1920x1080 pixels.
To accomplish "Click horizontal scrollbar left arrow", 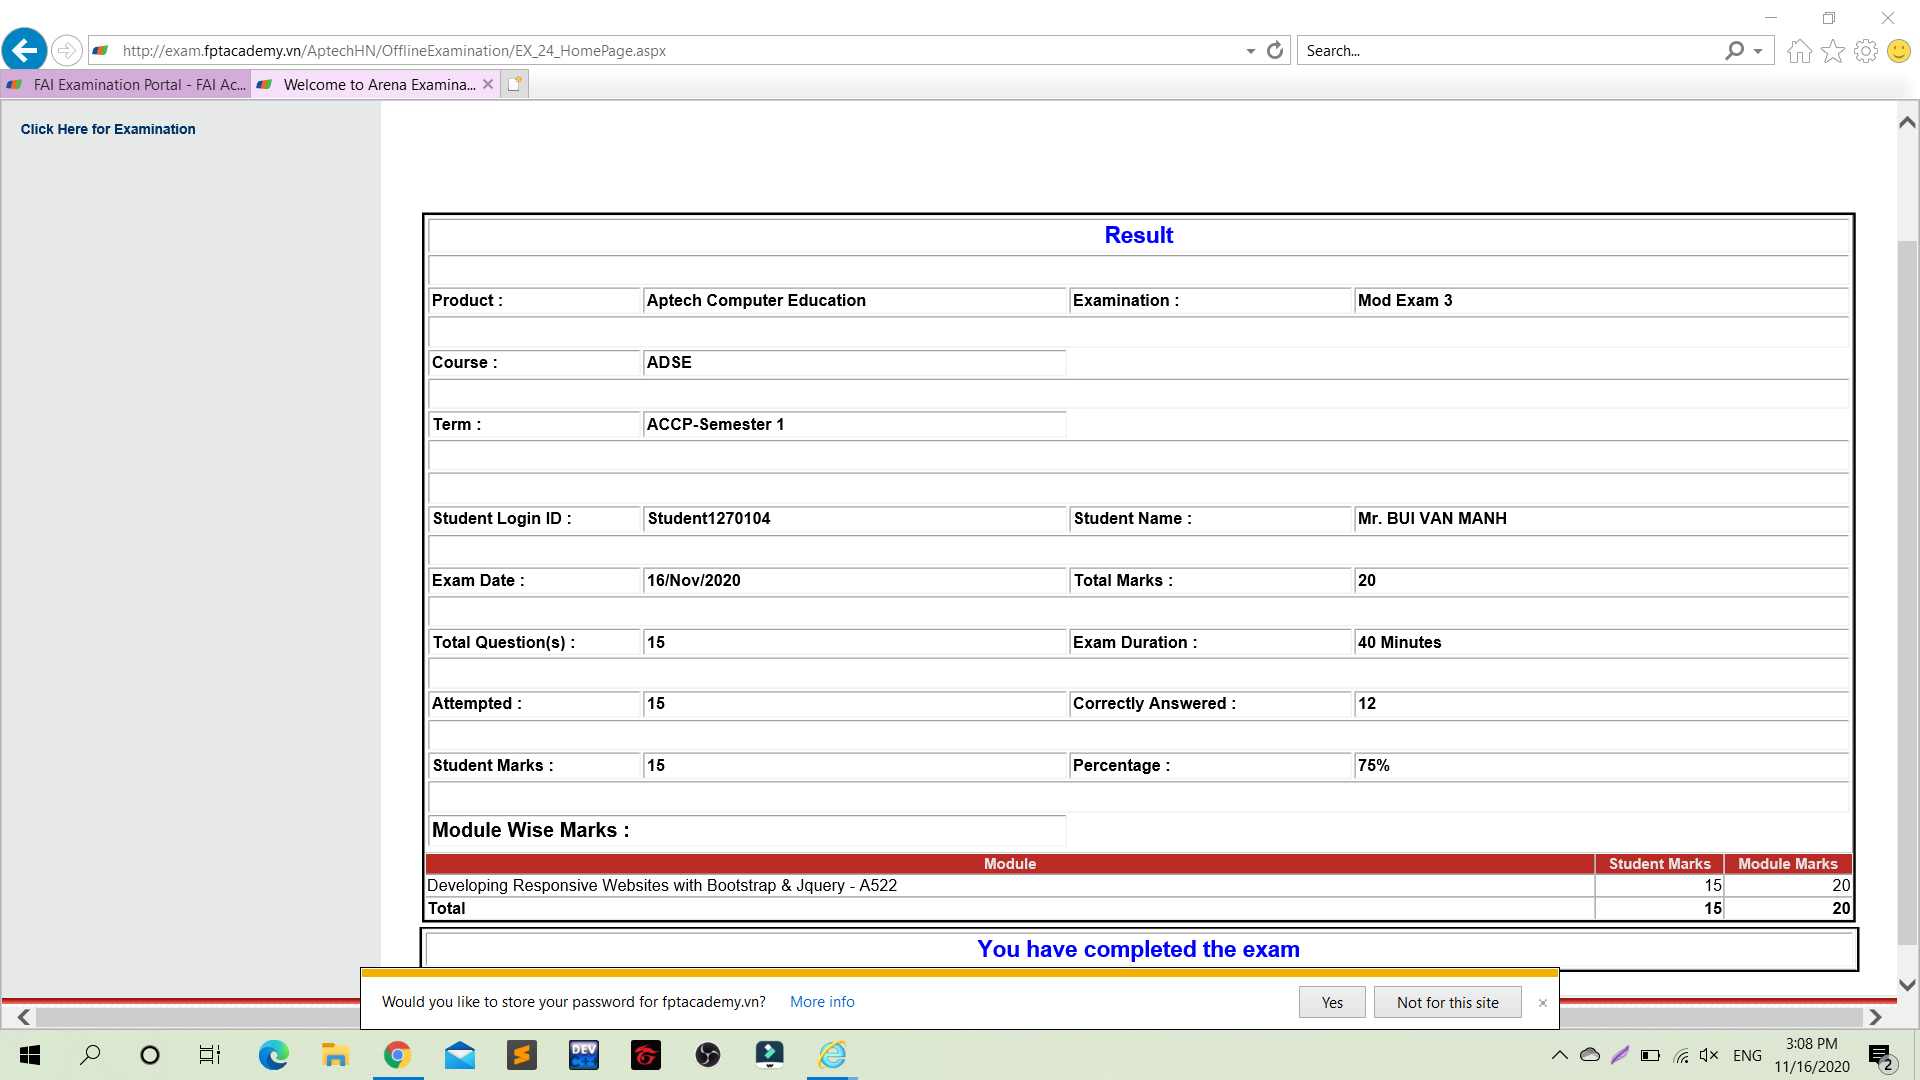I will coord(24,1017).
